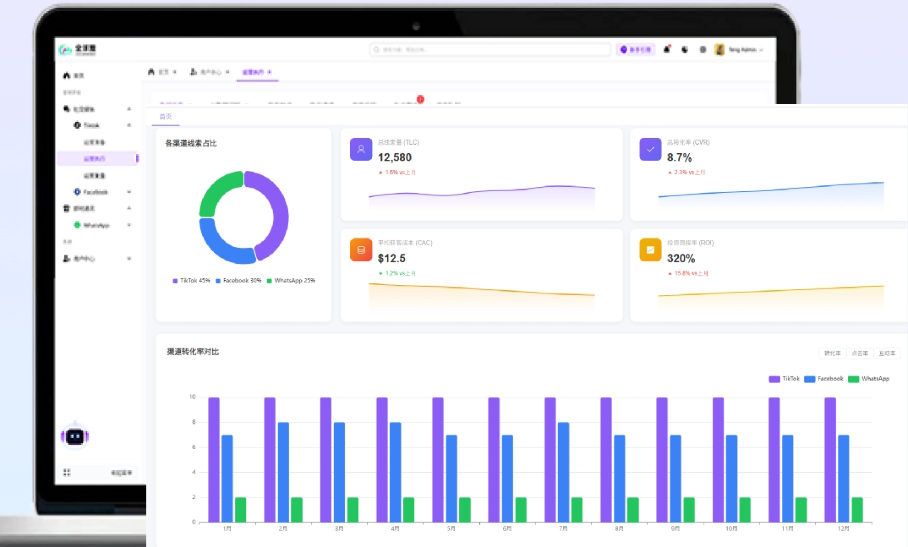Collapse the TikTok submenu in sidebar

click(x=128, y=125)
